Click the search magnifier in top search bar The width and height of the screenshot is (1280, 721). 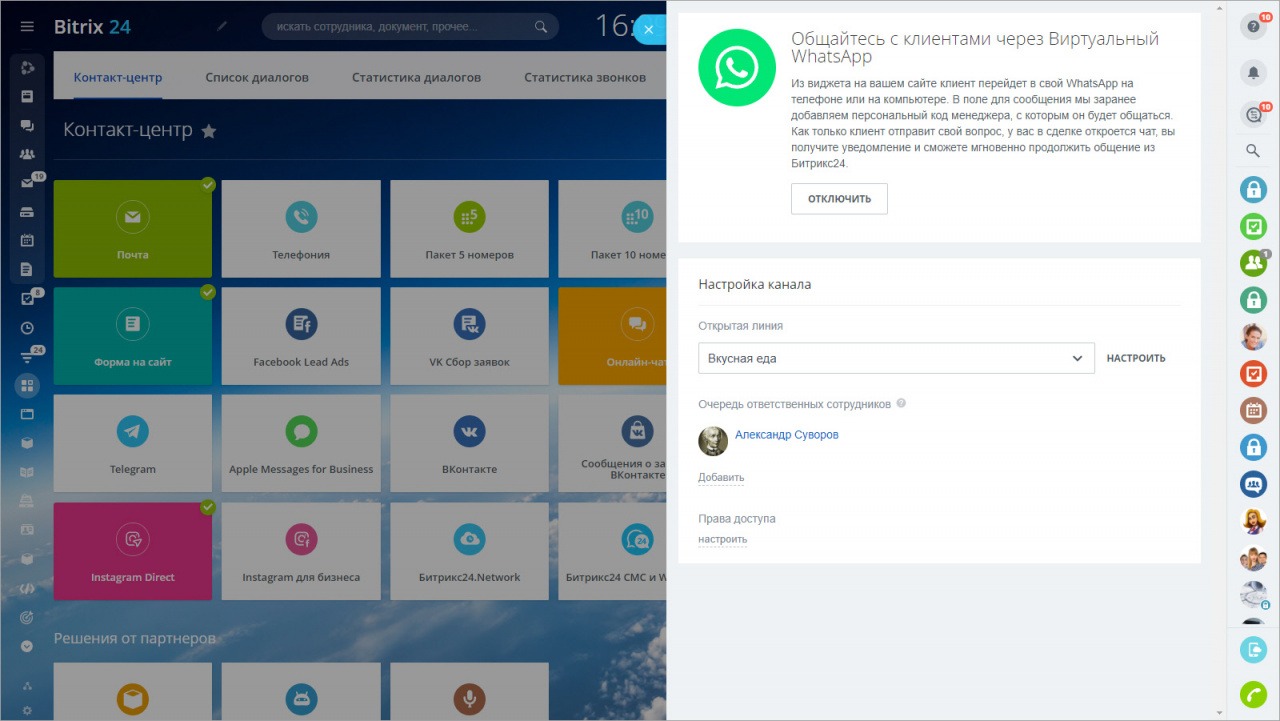pyautogui.click(x=541, y=27)
